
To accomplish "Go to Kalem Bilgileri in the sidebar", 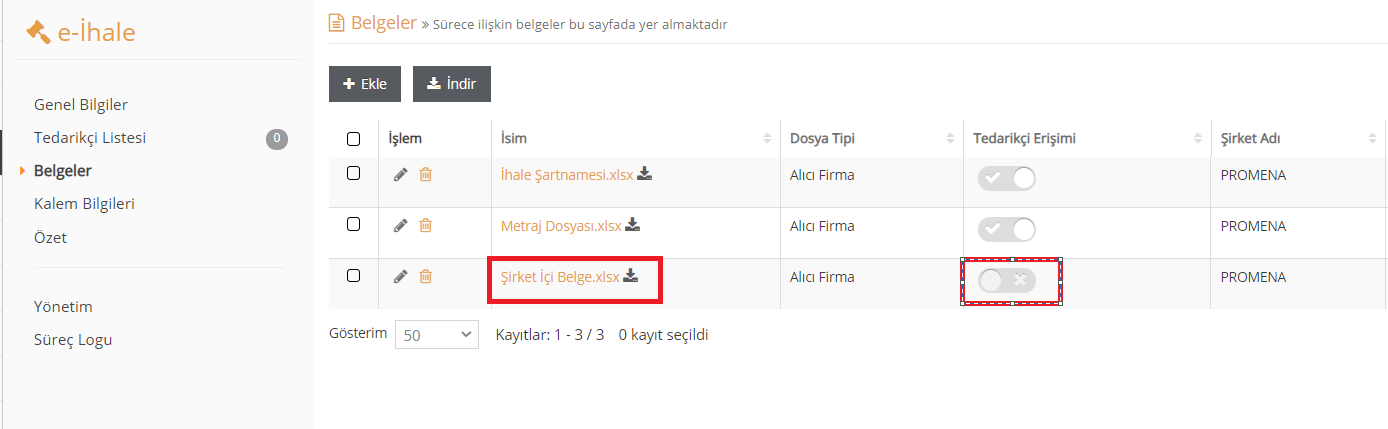I will pyautogui.click(x=84, y=204).
